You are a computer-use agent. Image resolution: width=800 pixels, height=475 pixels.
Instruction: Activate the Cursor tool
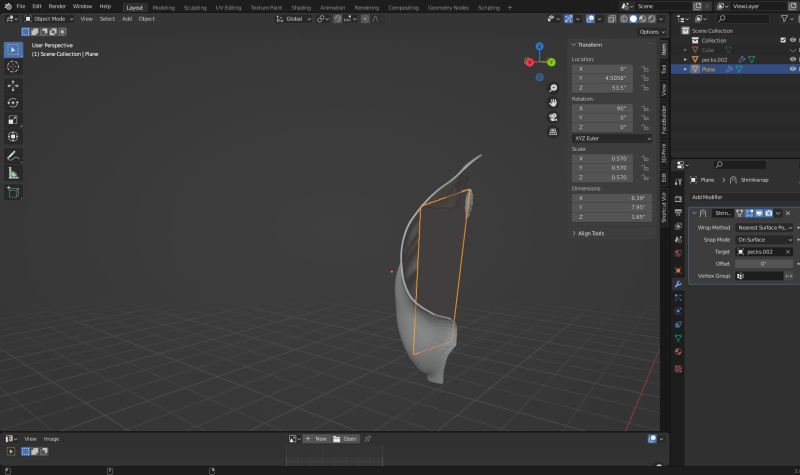pos(13,67)
